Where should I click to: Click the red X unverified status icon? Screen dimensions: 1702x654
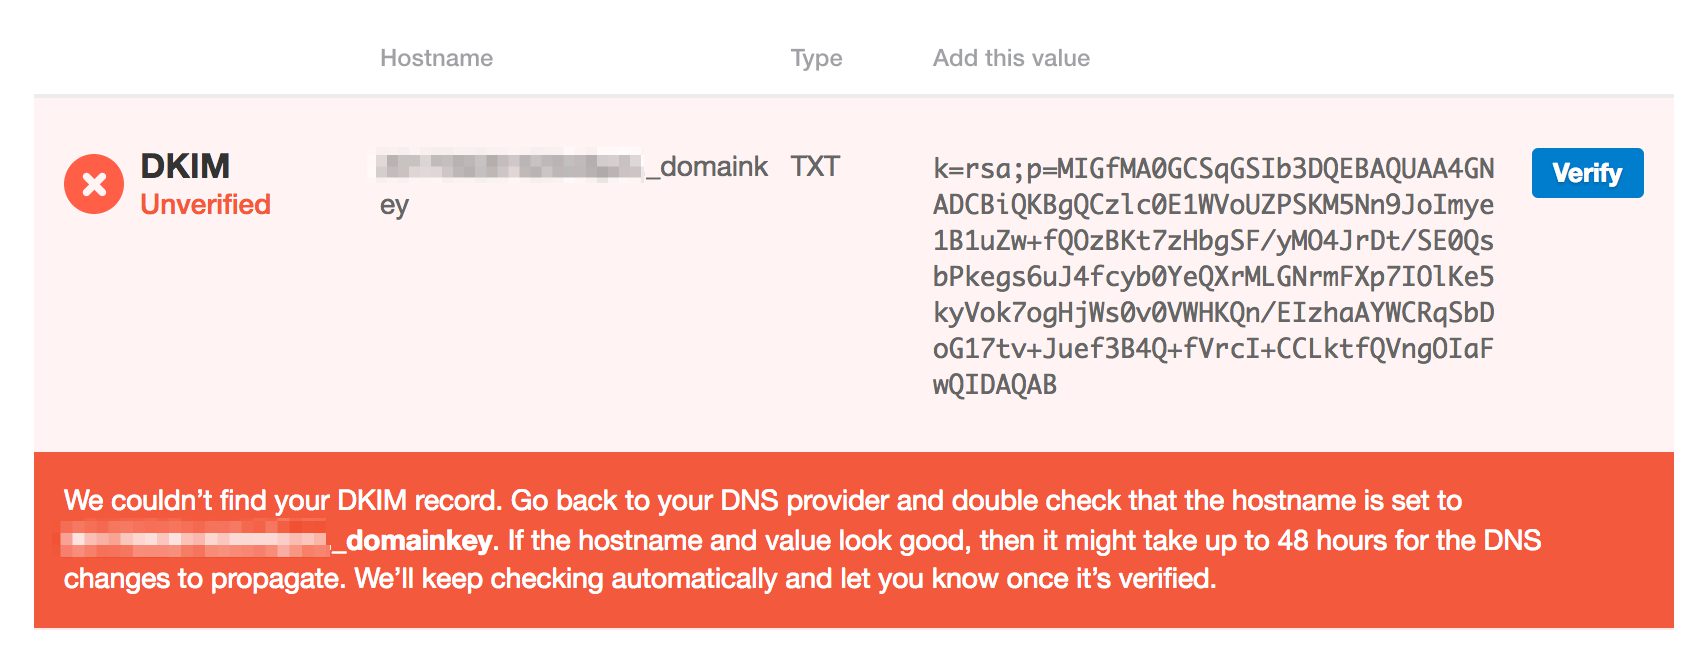(x=94, y=184)
